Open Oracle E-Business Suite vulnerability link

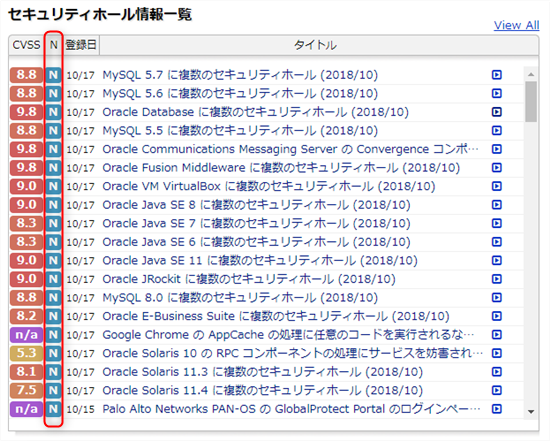click(276, 316)
